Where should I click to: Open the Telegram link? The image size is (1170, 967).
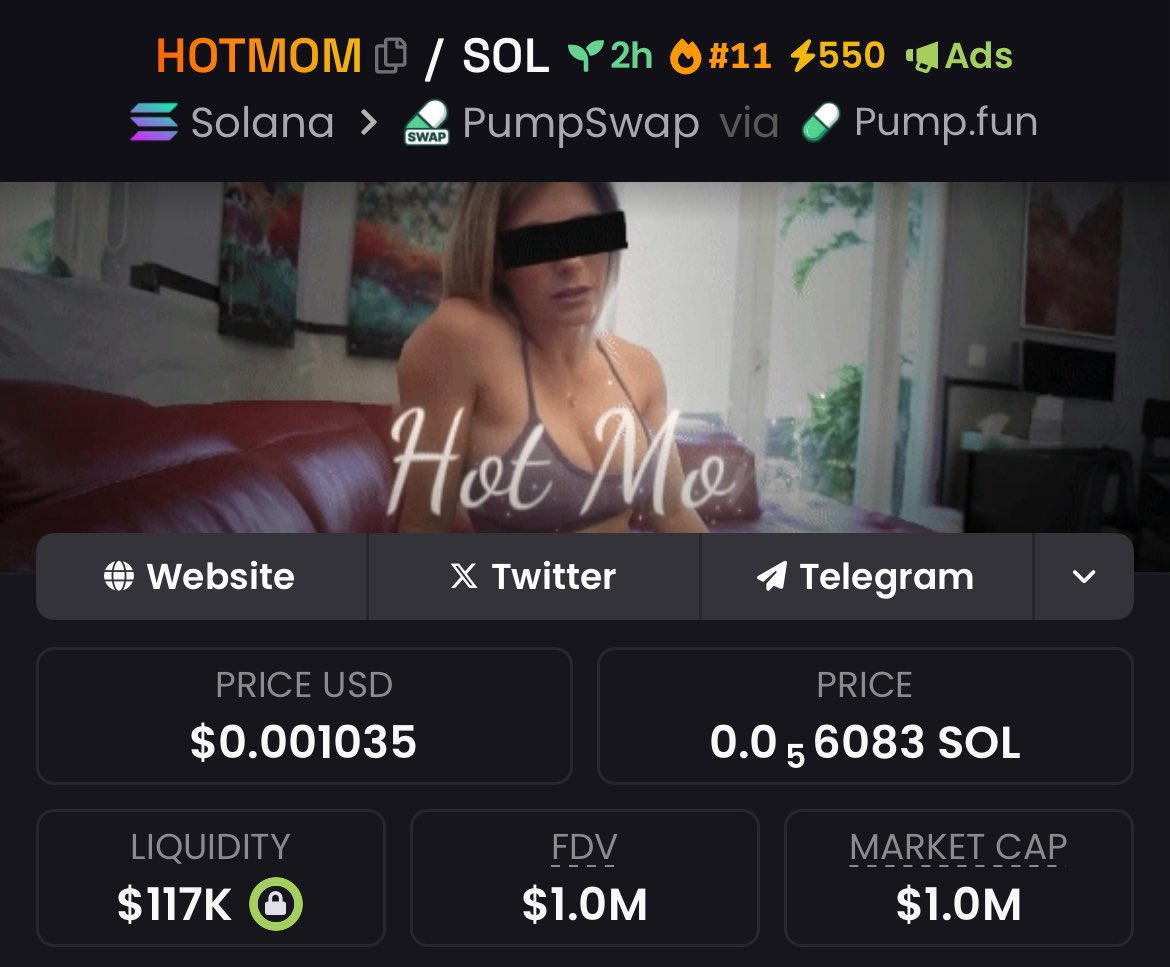[866, 576]
